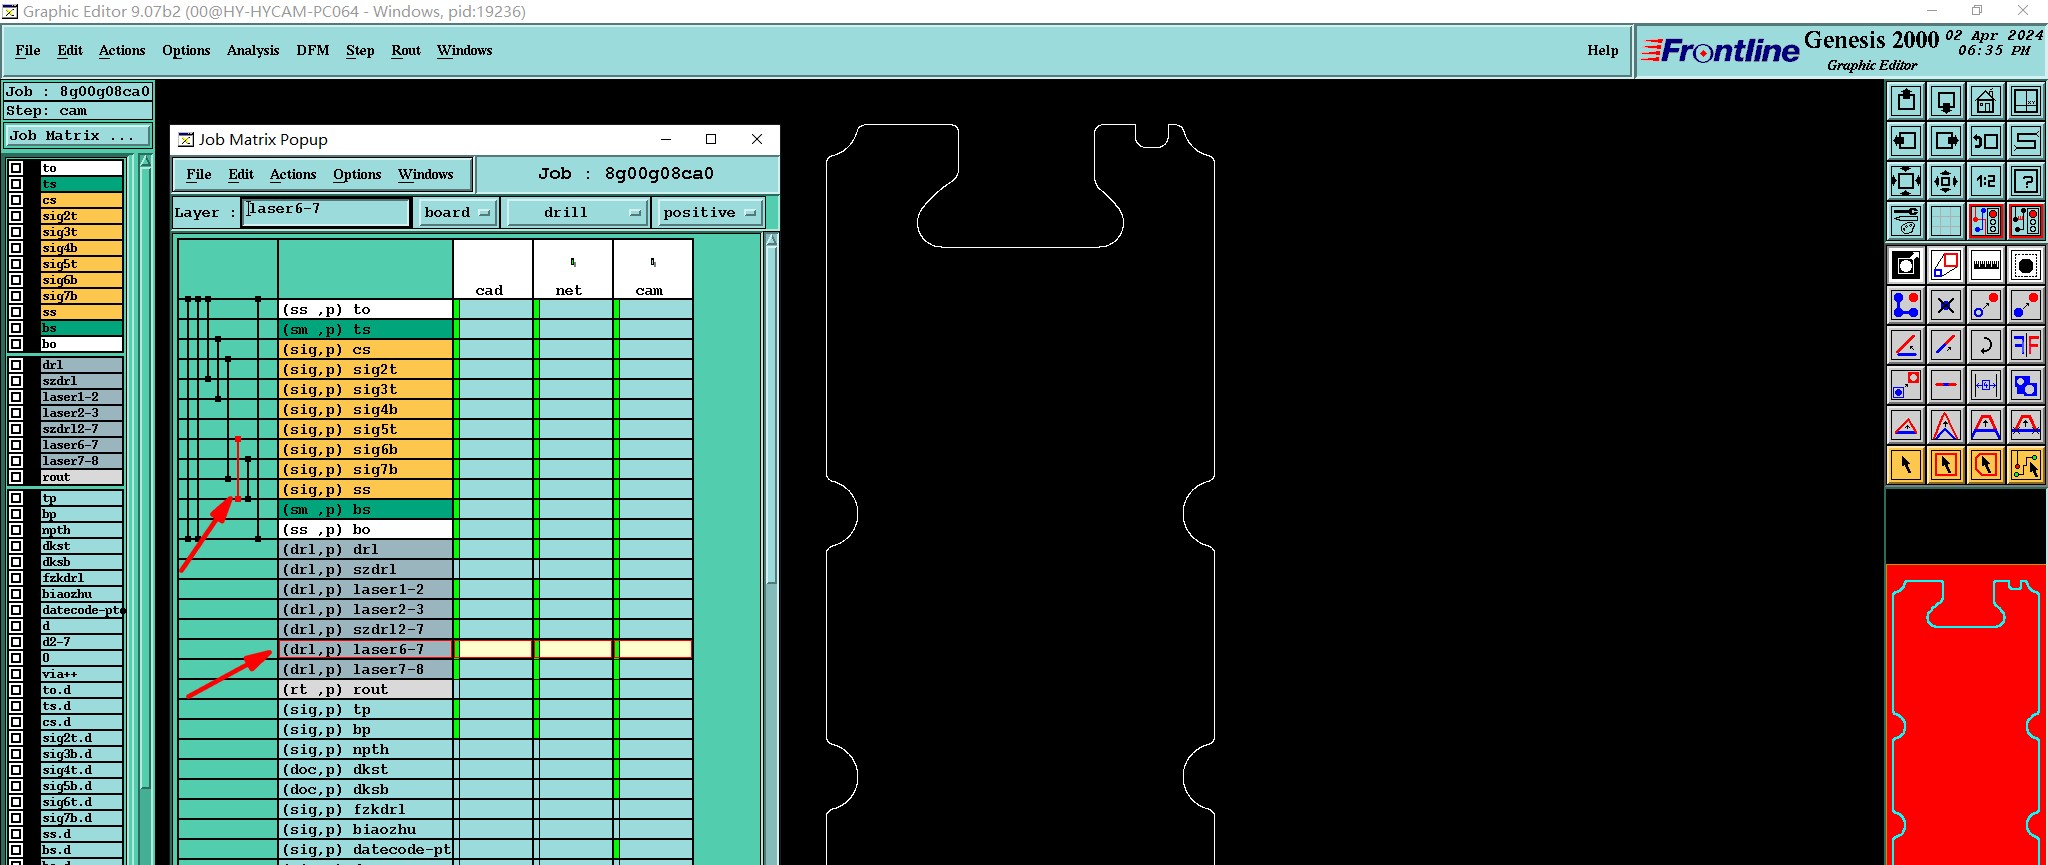This screenshot has height=865, width=2048.
Task: Click the Layer name input field
Action: [326, 212]
